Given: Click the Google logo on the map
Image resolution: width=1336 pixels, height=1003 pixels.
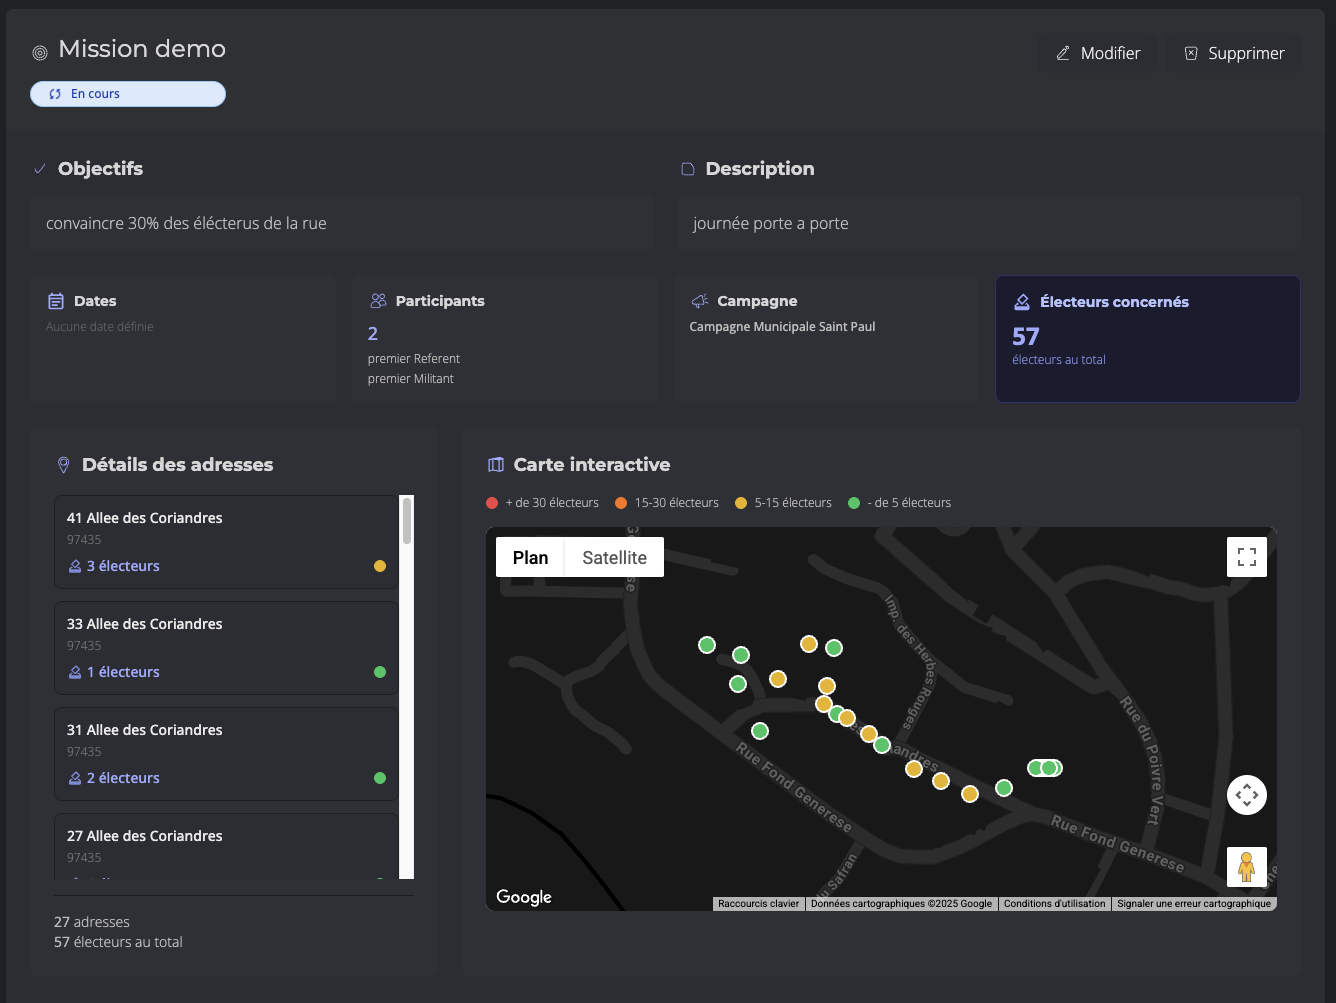Looking at the screenshot, I should pyautogui.click(x=524, y=897).
